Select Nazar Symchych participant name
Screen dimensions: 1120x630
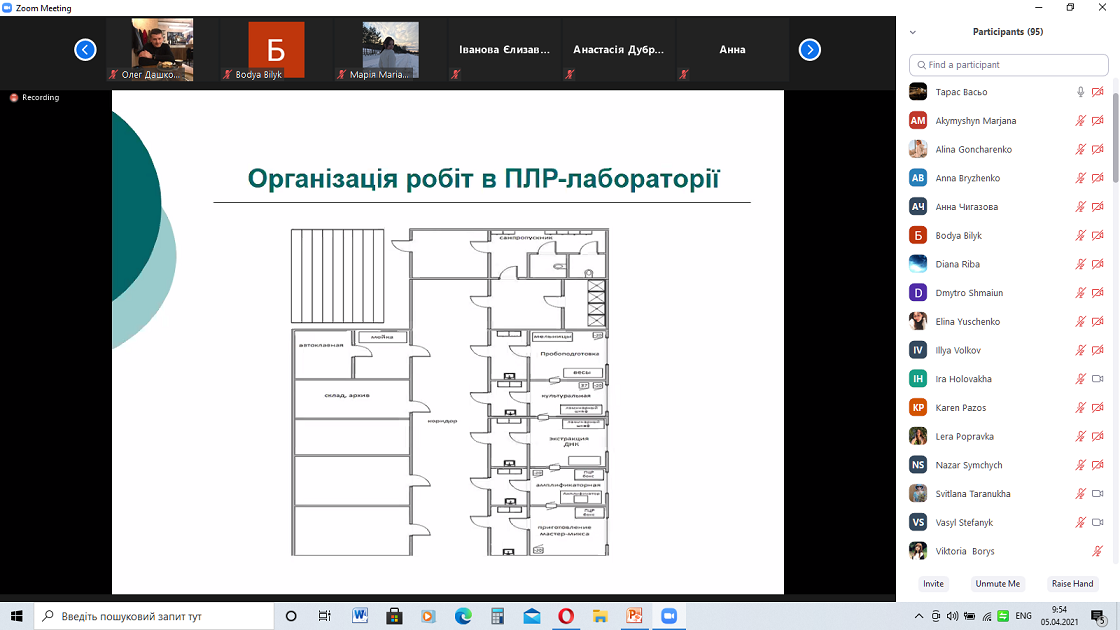pos(969,465)
